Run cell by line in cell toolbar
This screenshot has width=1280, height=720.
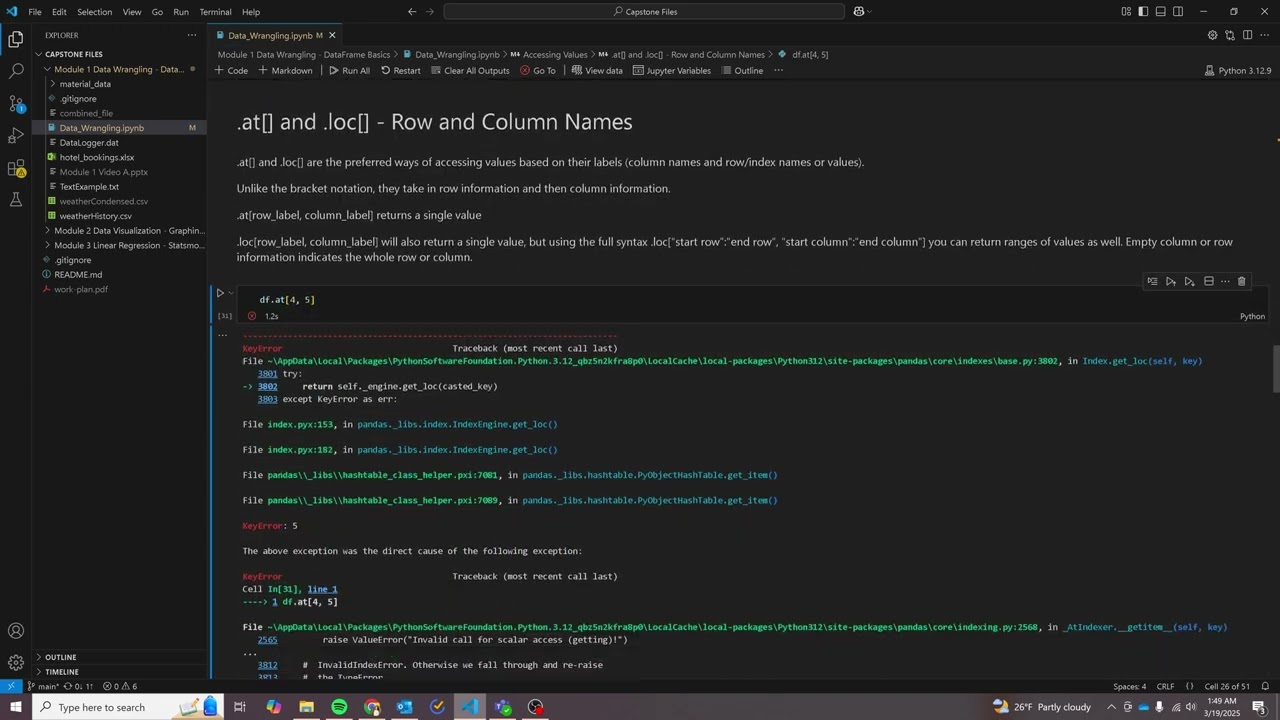pos(1152,282)
